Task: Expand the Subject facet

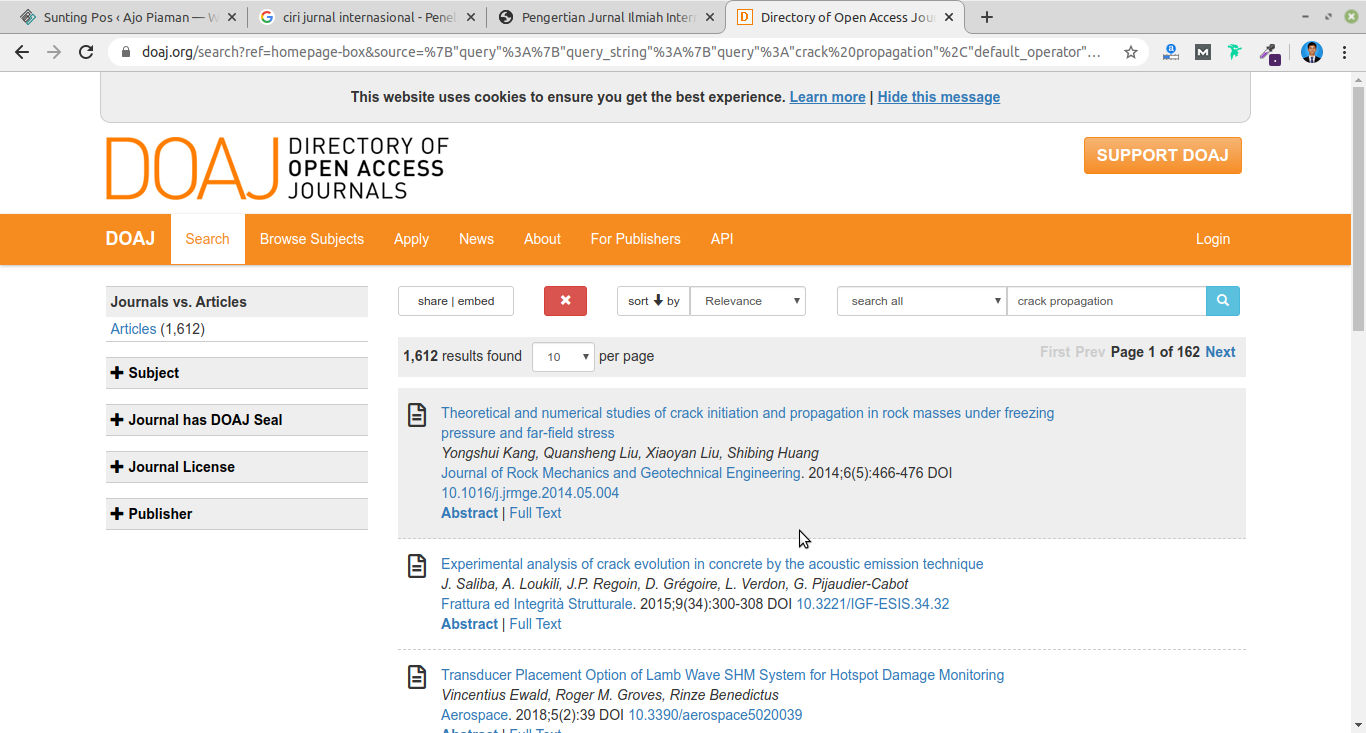Action: (x=237, y=373)
